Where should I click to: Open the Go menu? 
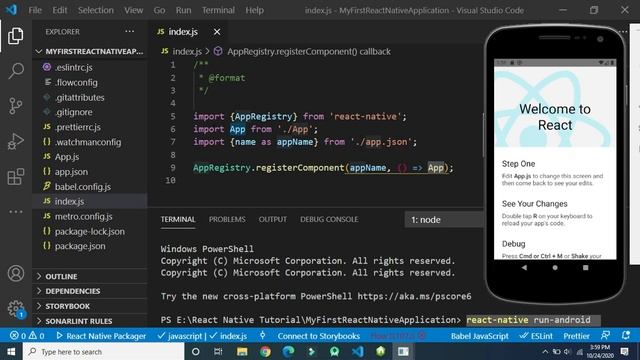pyautogui.click(x=159, y=10)
